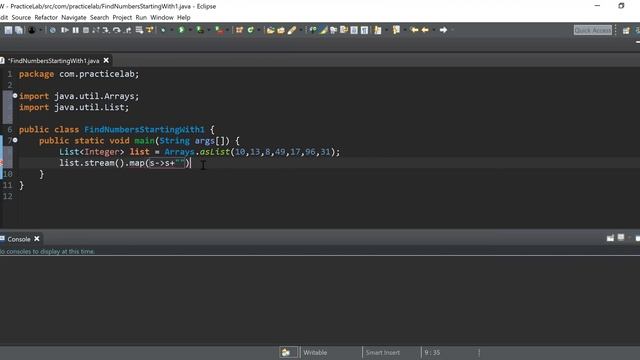The height and width of the screenshot is (360, 640).
Task: Click the Last Edit Location arrow icon
Action: 414,30
